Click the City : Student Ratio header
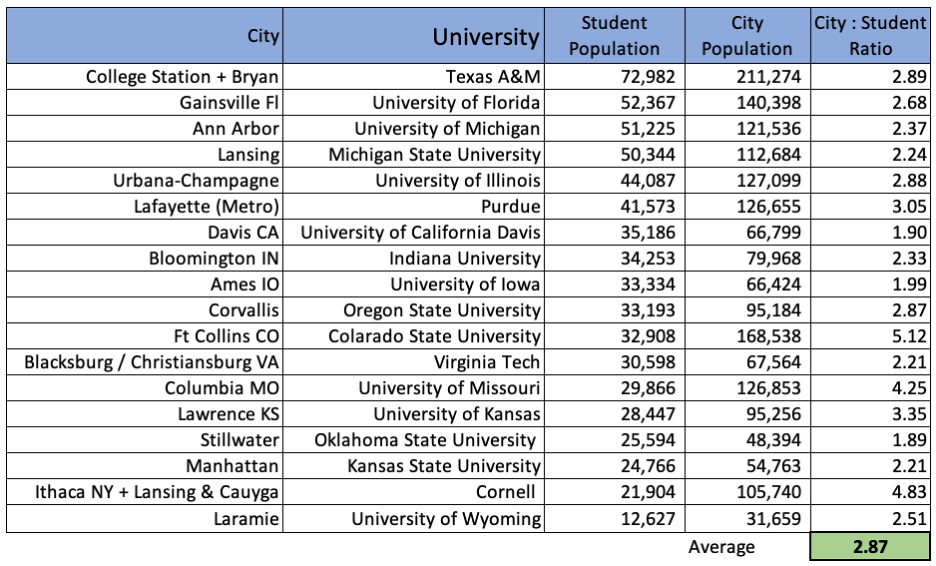The image size is (936, 566). point(869,36)
